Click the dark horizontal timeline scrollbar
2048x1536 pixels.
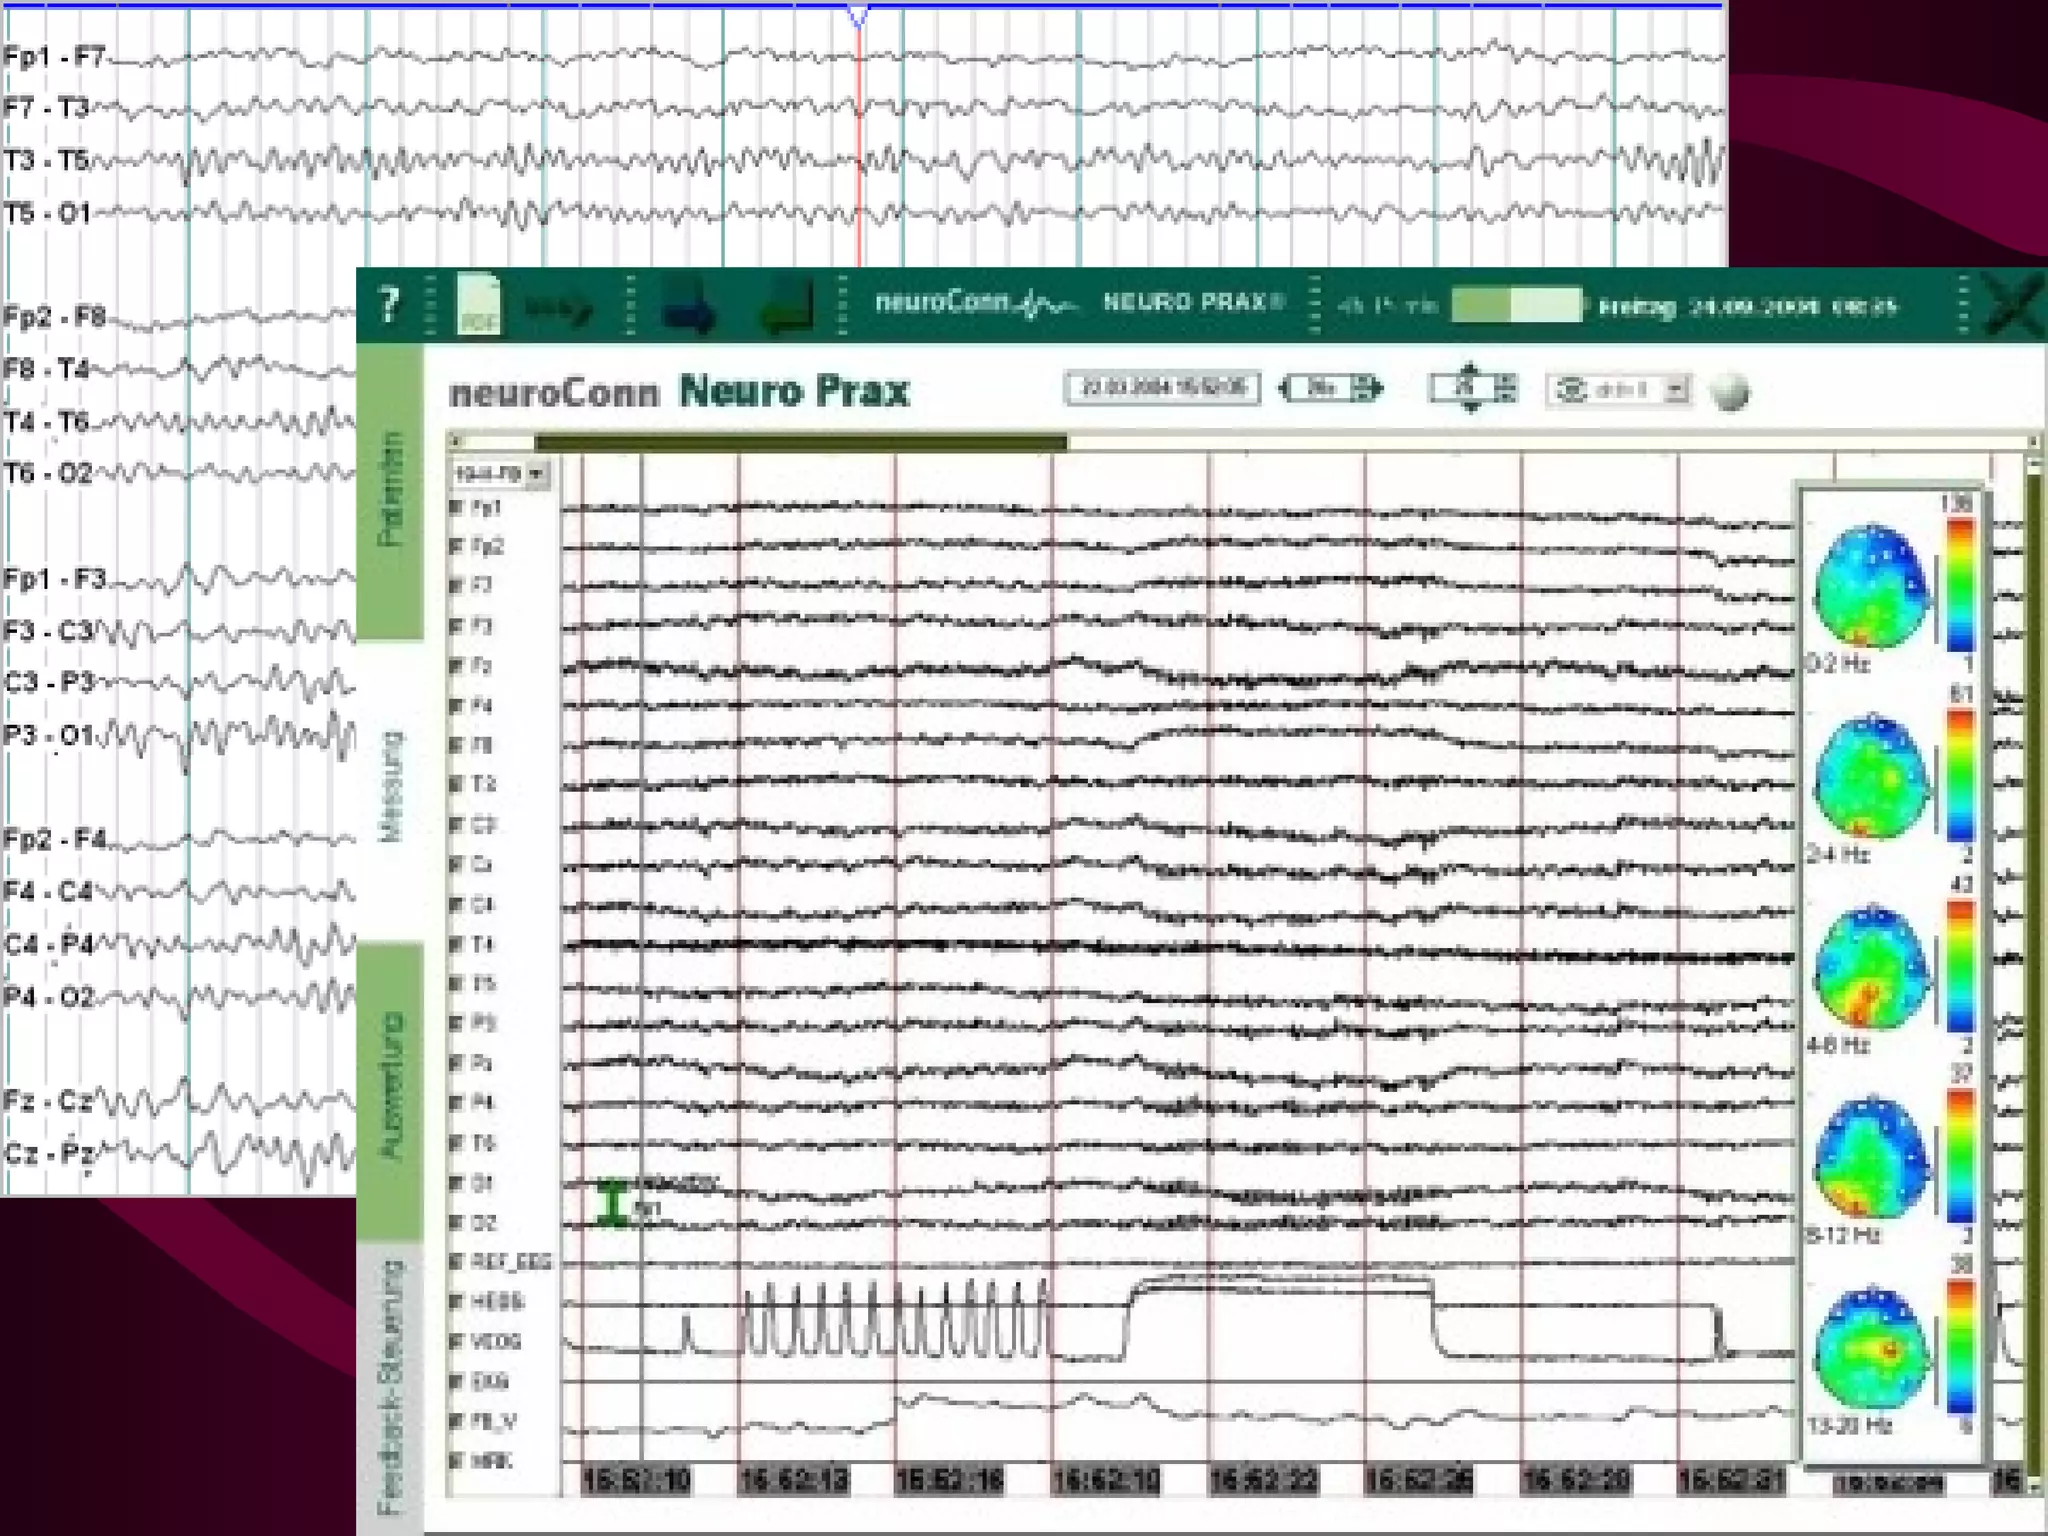(x=800, y=441)
